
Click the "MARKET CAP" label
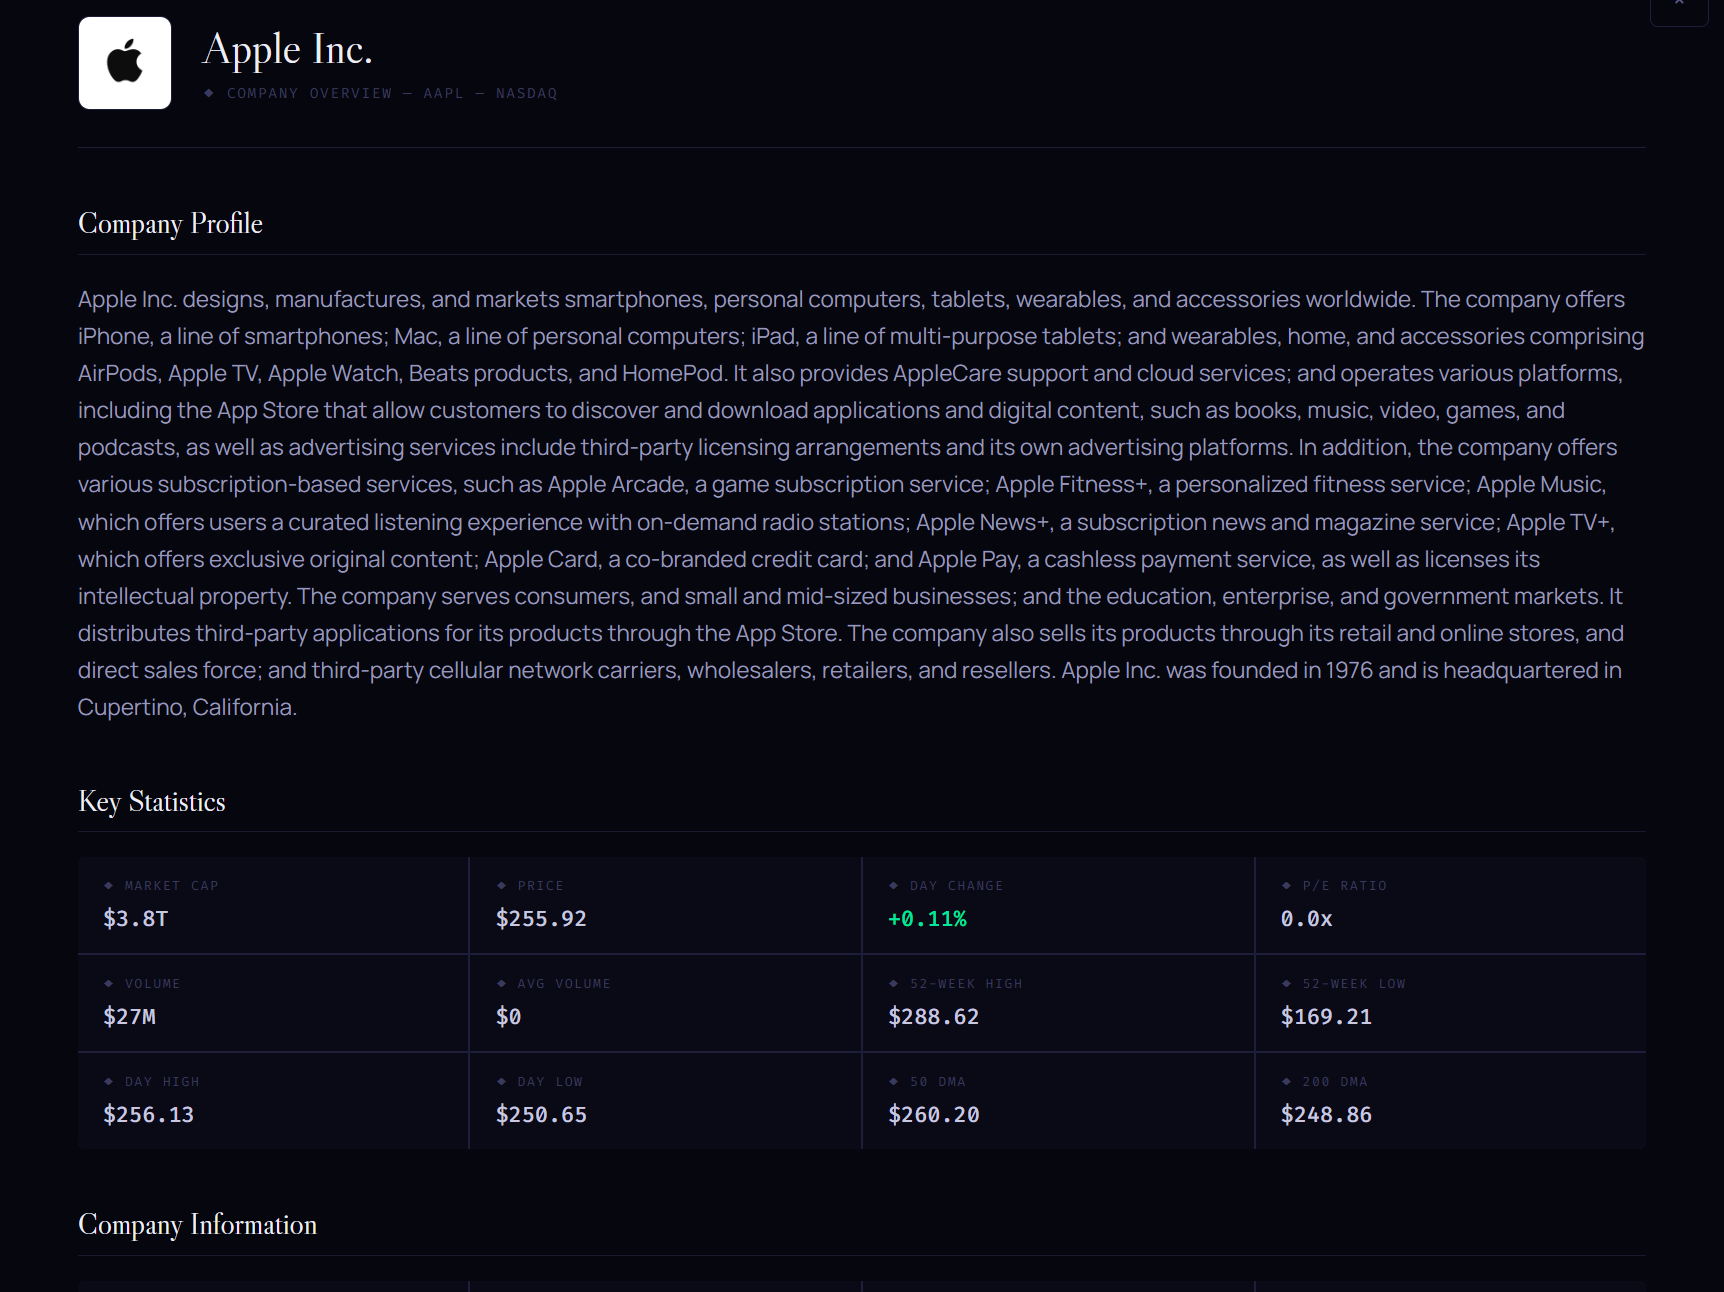pos(171,886)
